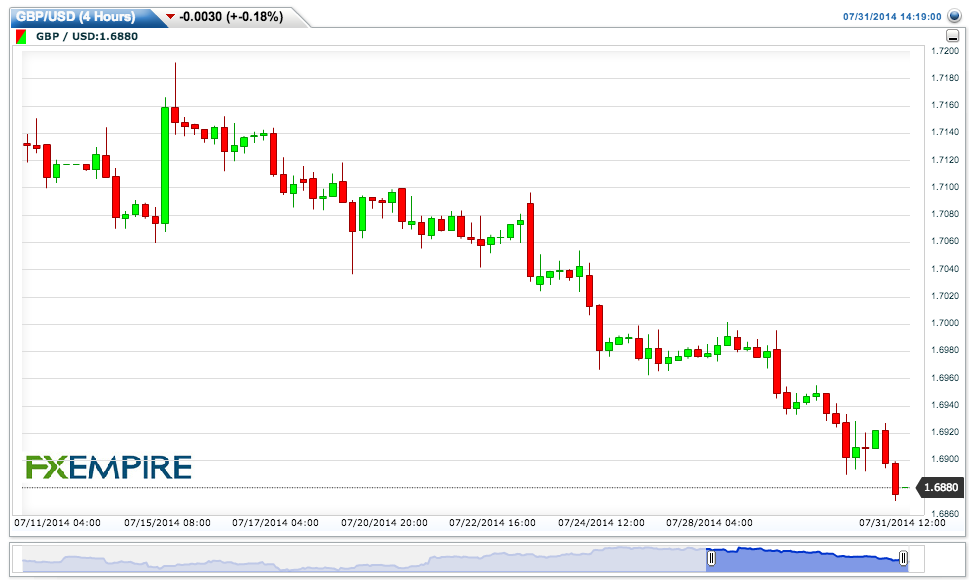
Task: Click the -0.0030 (+-0.18%) change value
Action: click(x=231, y=17)
